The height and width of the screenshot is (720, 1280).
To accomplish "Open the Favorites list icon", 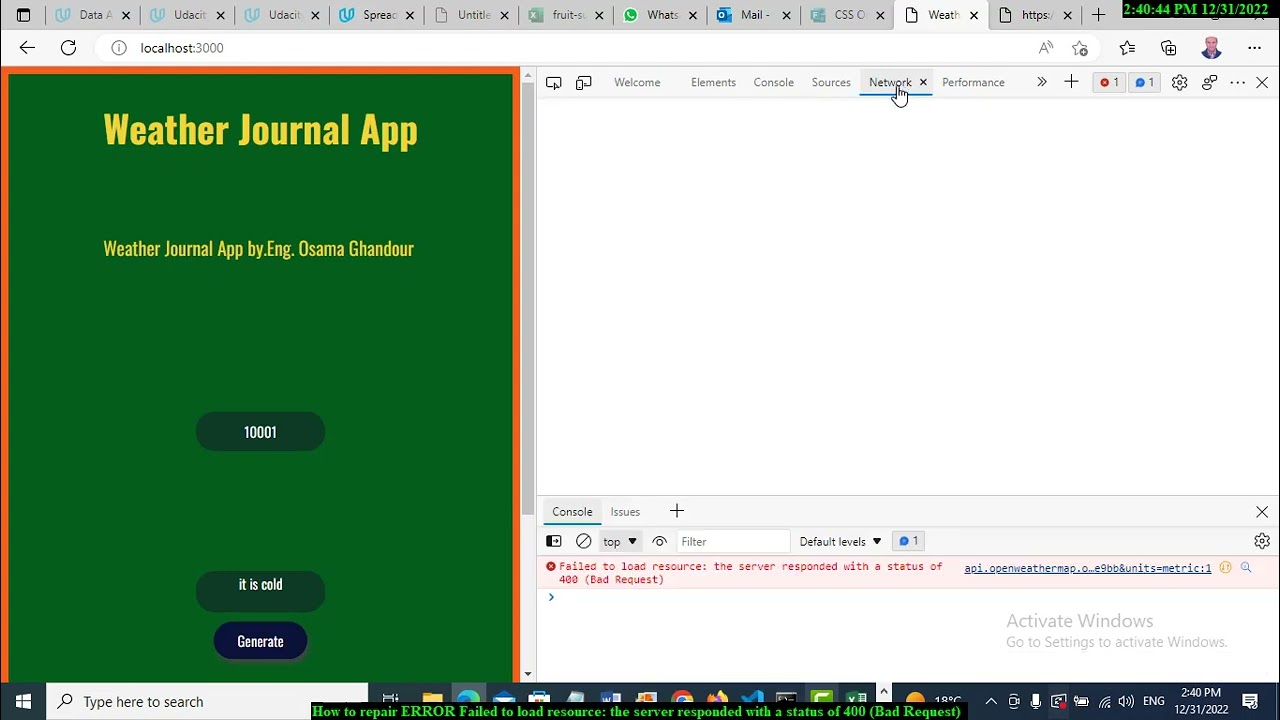I will coord(1127,48).
